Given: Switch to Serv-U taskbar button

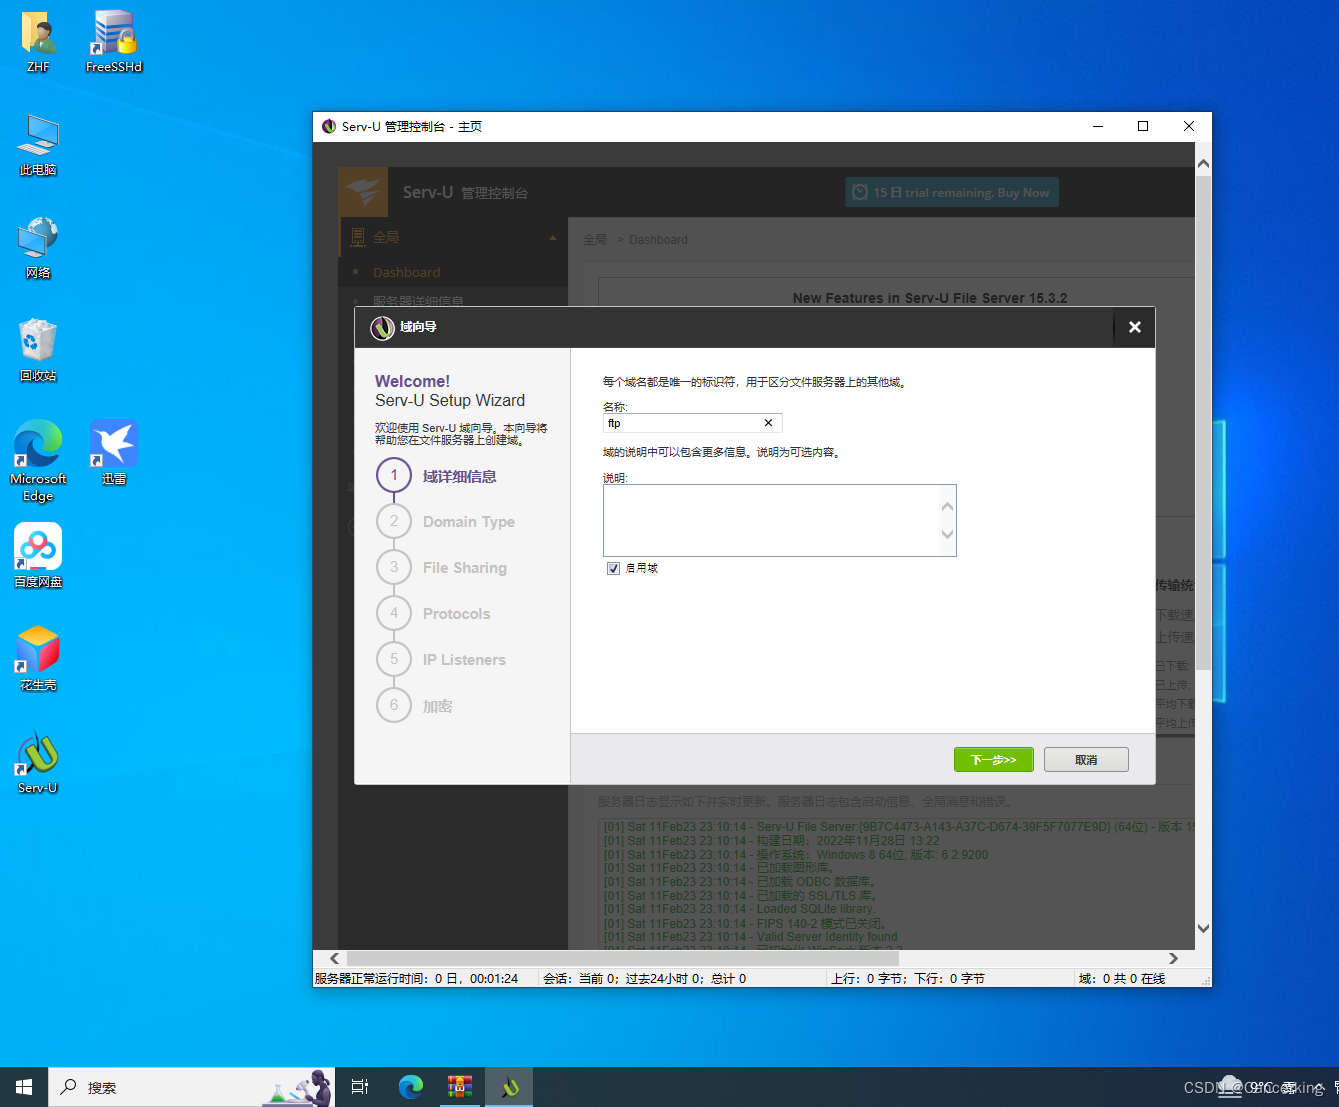Looking at the screenshot, I should [510, 1087].
